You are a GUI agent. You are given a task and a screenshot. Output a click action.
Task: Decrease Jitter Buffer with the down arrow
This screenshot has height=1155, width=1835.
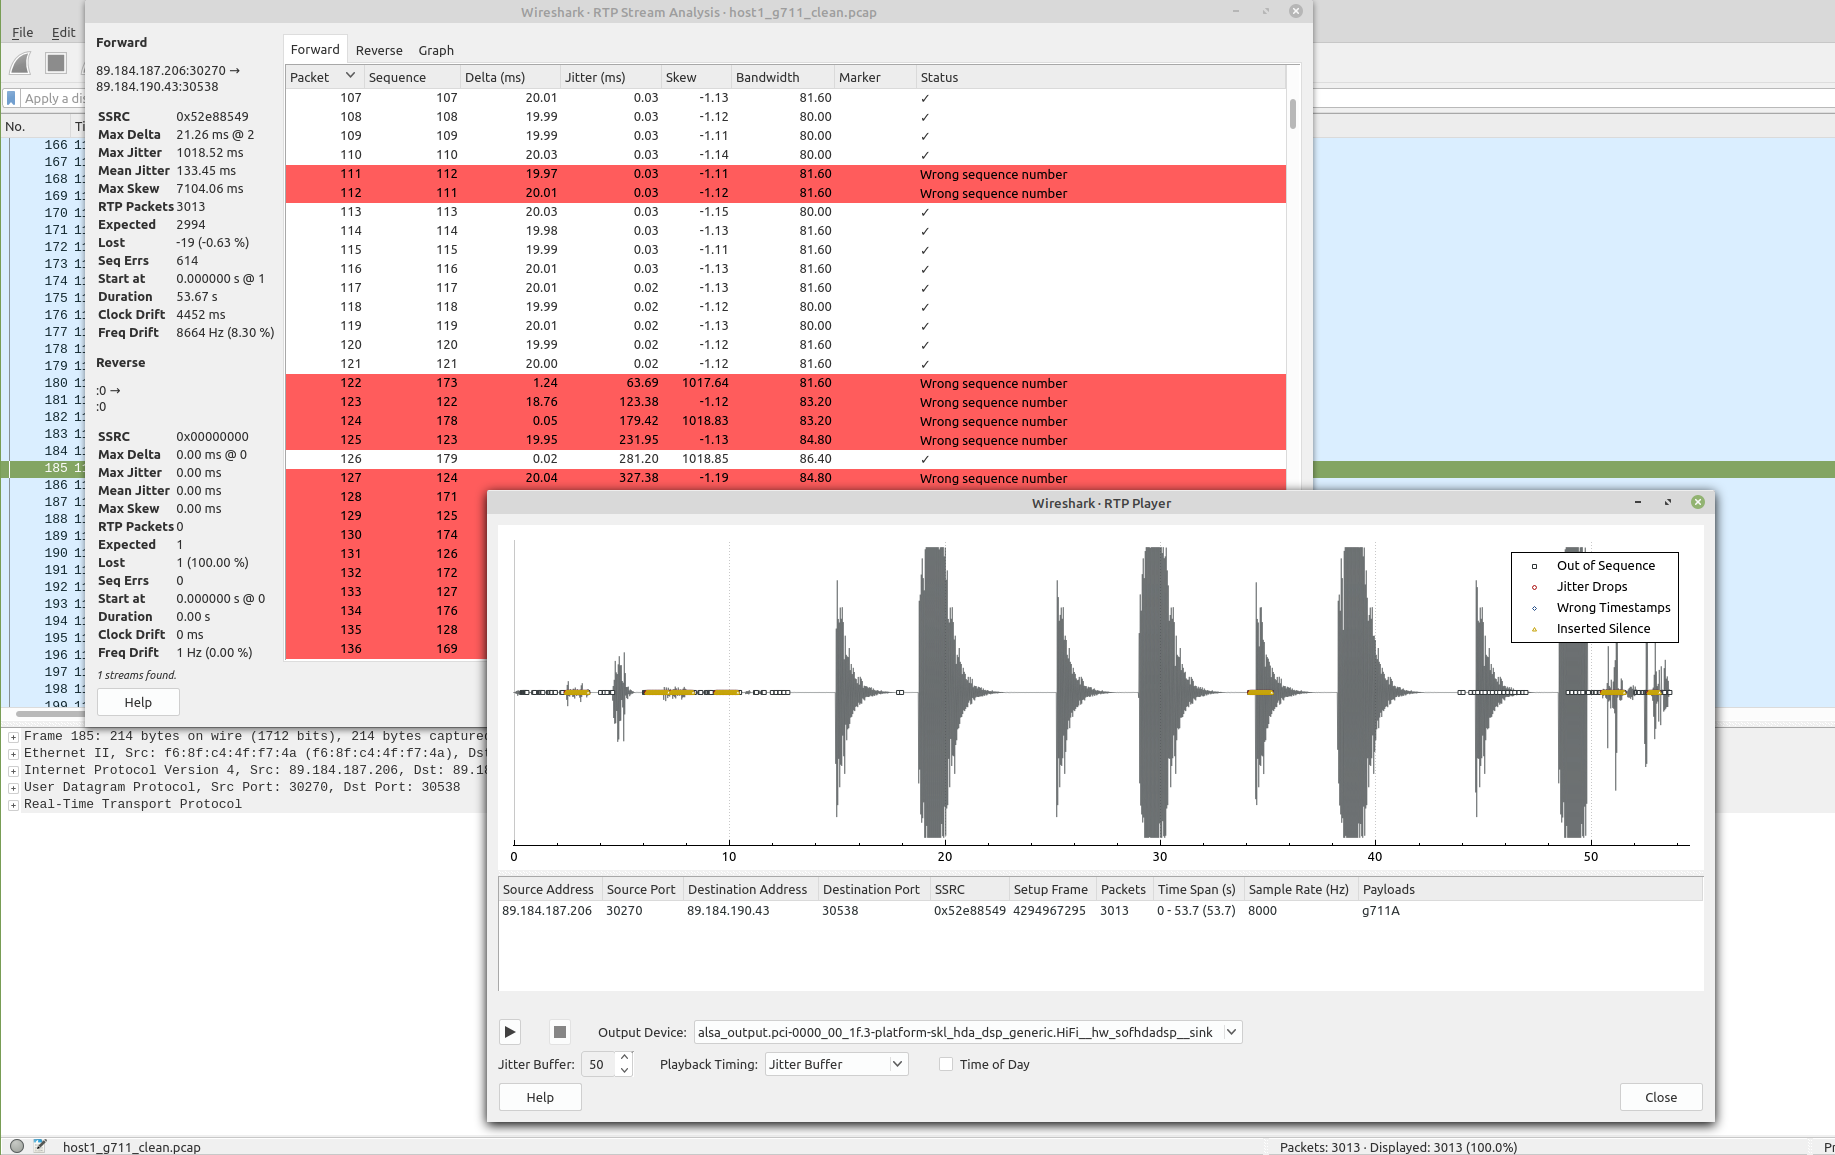[x=625, y=1070]
